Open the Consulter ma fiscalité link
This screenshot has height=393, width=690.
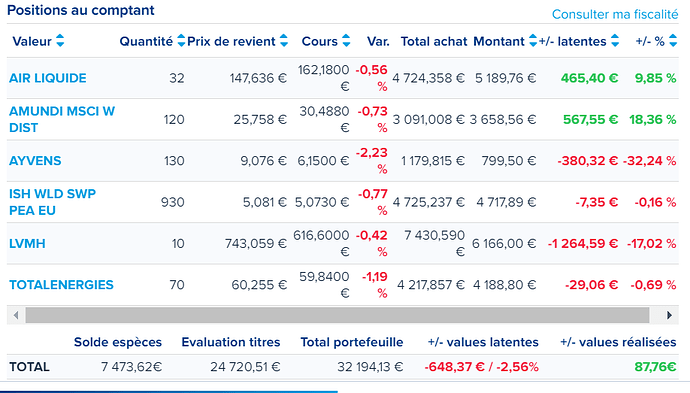coord(615,15)
